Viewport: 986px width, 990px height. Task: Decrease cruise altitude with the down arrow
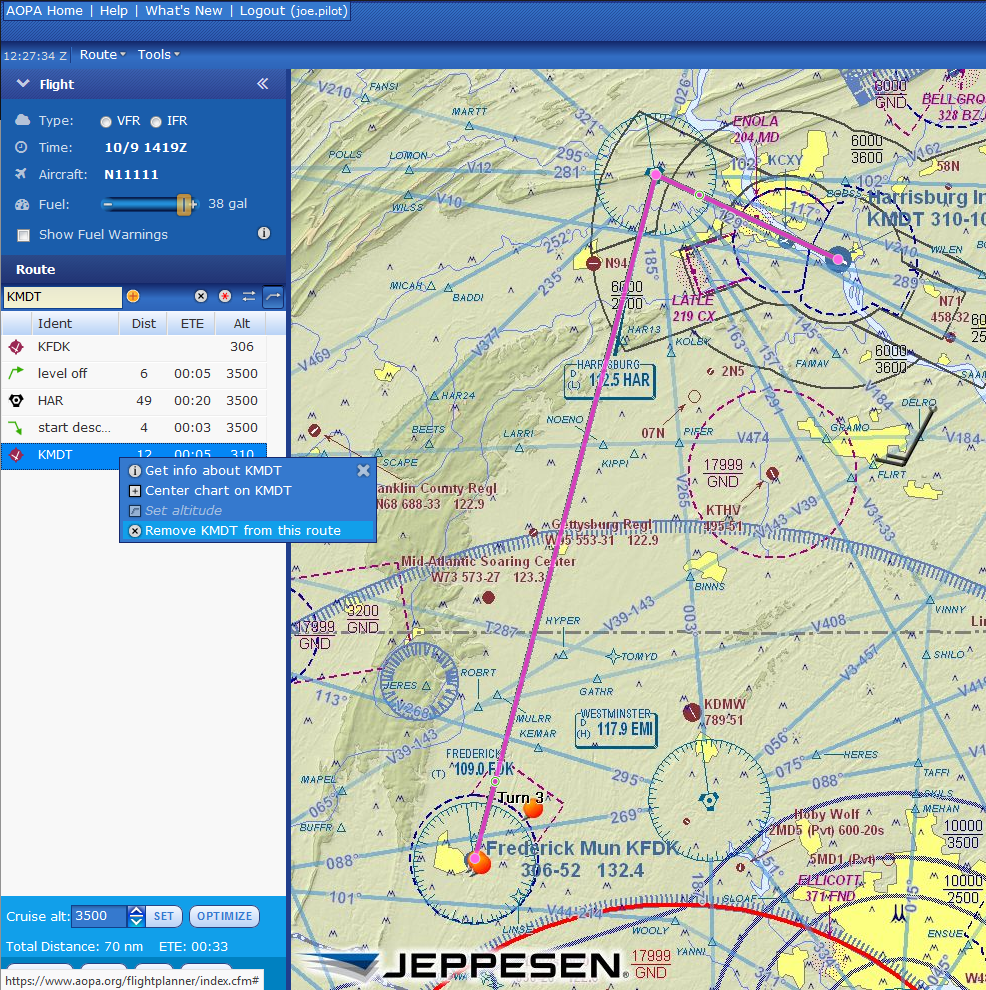[x=136, y=921]
